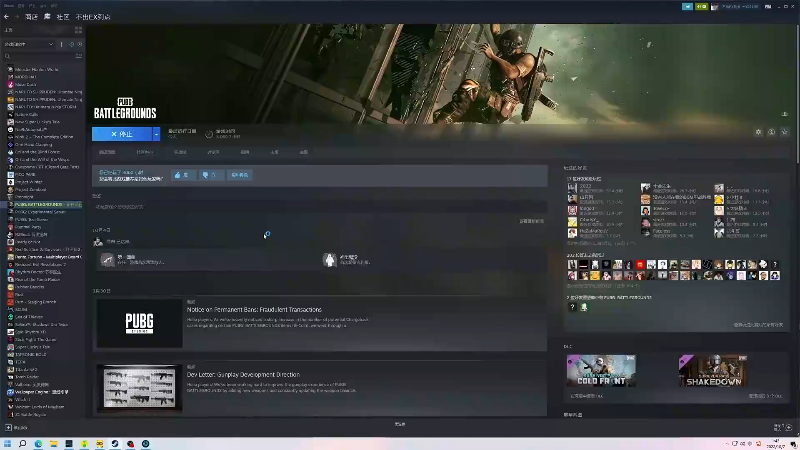Open the first game page tab (store page)
Image resolution: width=800 pixels, height=450 pixels.
[x=107, y=152]
